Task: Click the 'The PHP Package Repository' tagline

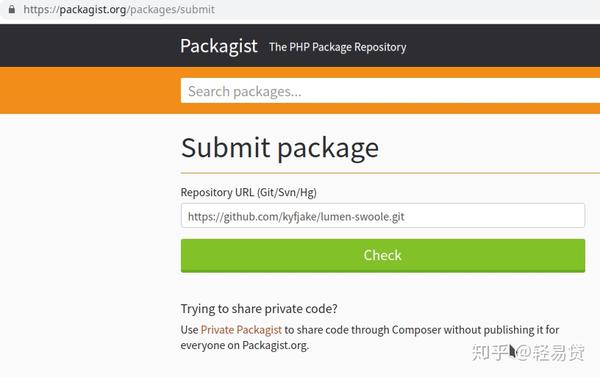Action: click(x=338, y=47)
